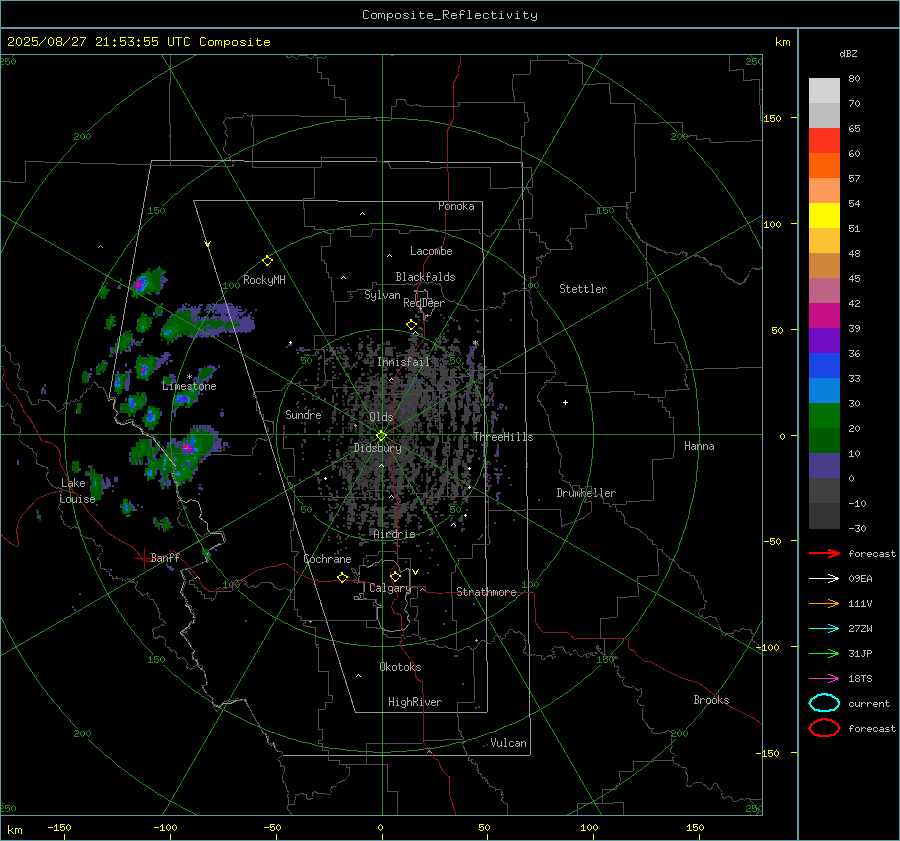Select the 70–80 dBZ light gray swatch
This screenshot has width=900, height=841.
[824, 91]
